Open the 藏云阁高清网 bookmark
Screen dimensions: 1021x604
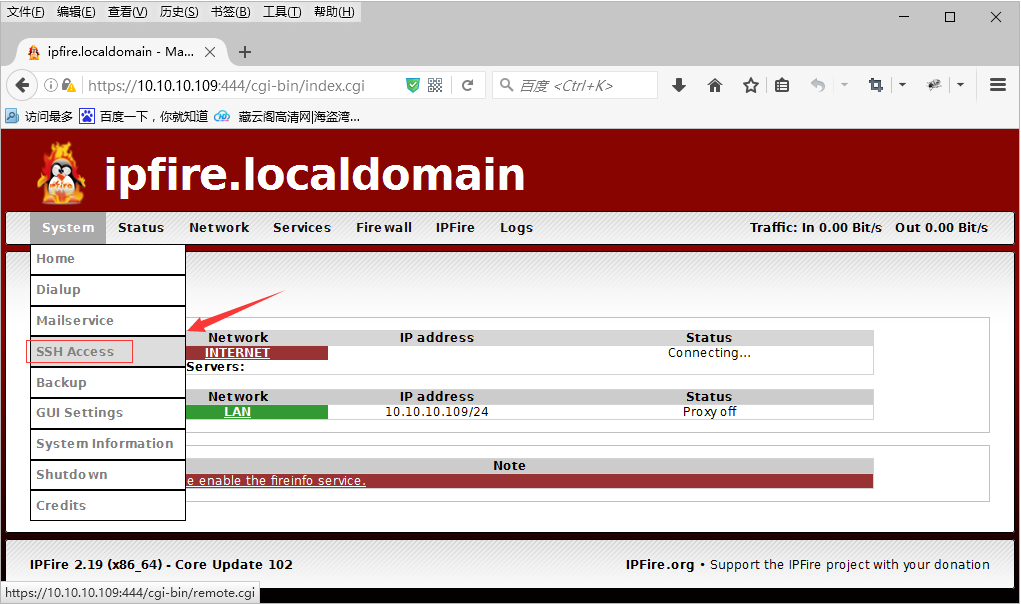287,117
